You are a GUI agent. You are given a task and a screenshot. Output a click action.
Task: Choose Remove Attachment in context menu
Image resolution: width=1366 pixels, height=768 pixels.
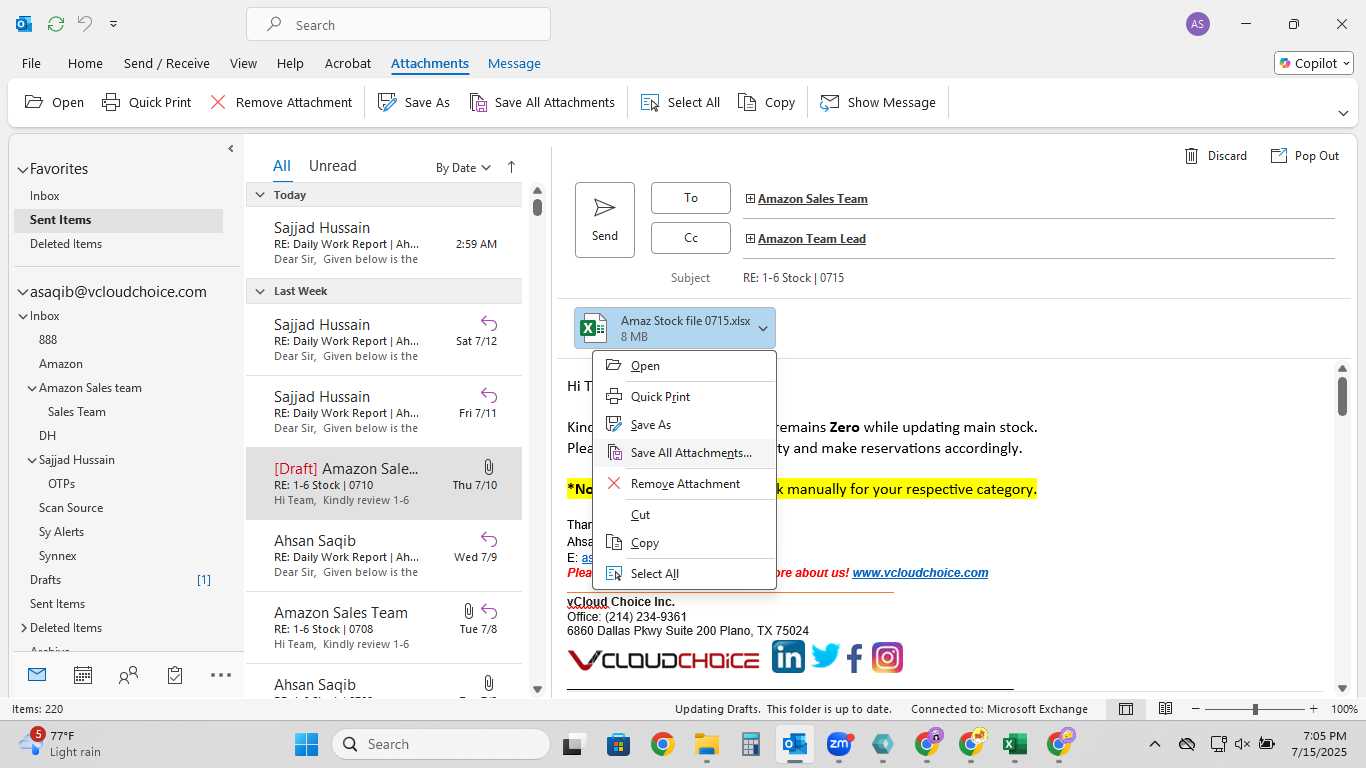tap(684, 484)
